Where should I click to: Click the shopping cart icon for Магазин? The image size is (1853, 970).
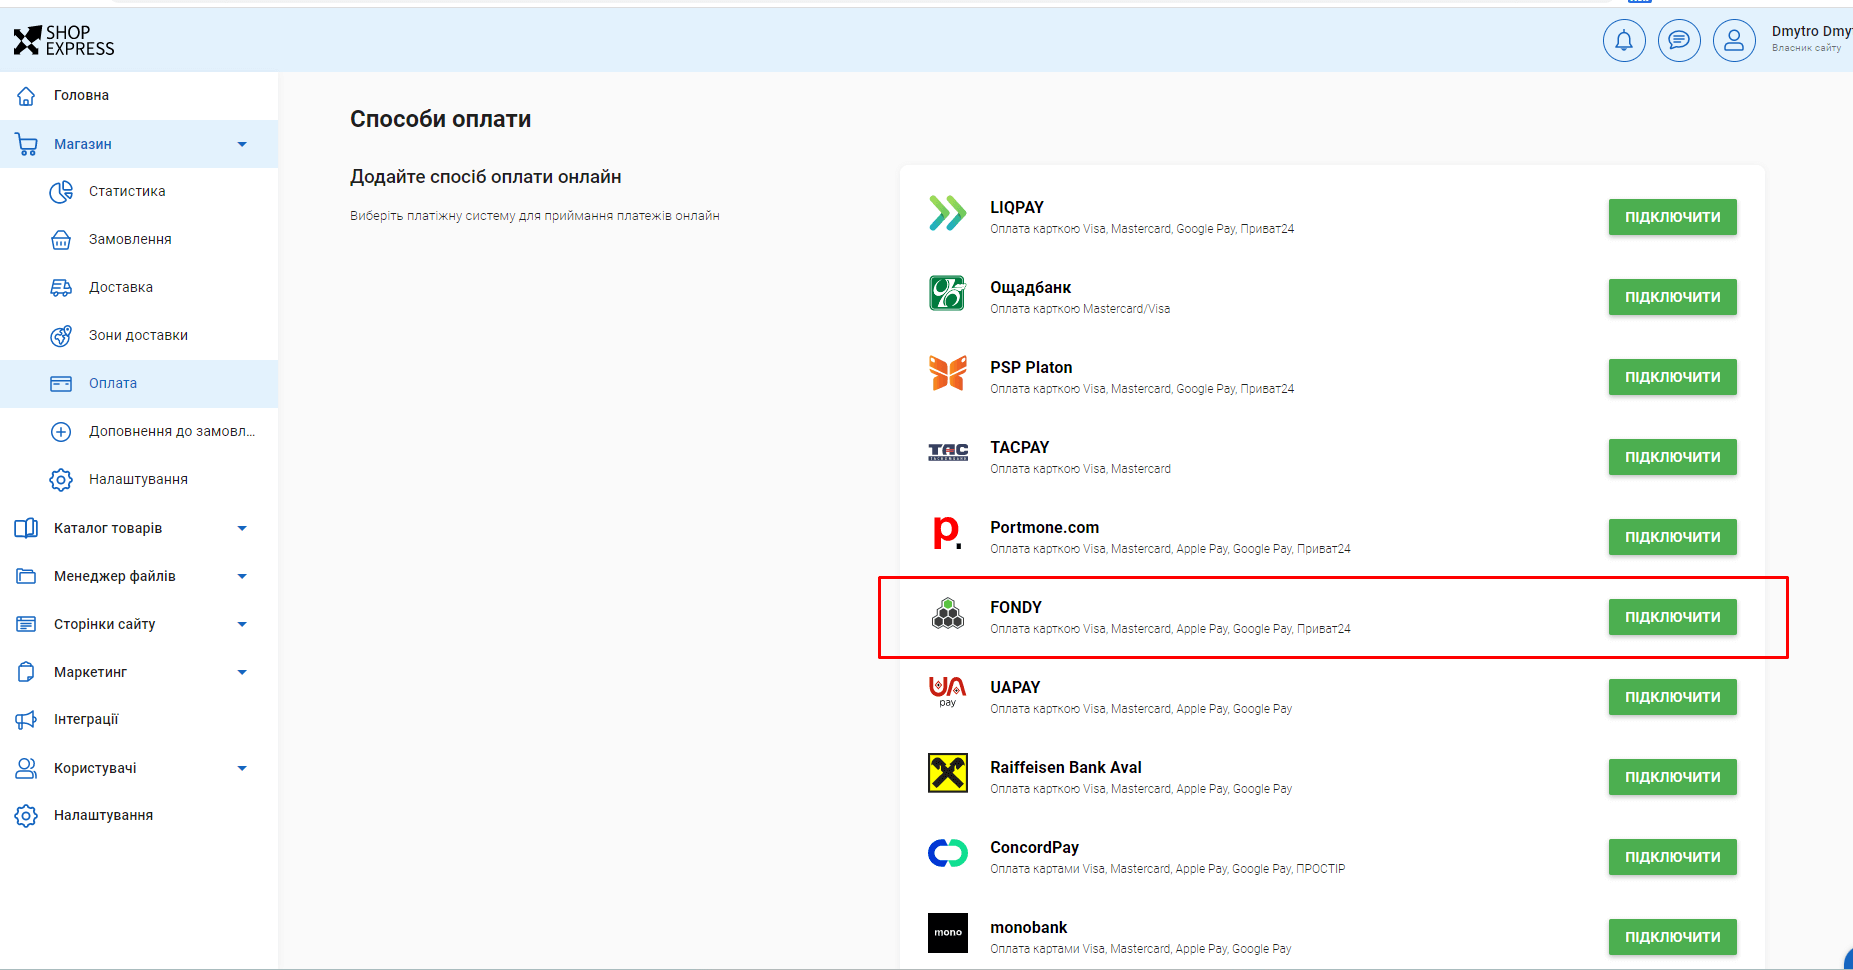click(x=27, y=144)
